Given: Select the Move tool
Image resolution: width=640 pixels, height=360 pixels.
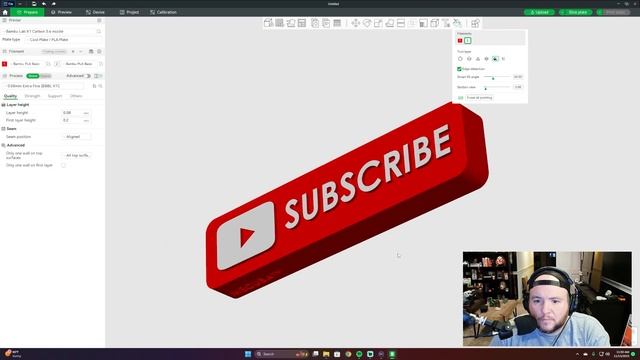Looking at the screenshot, I should click(356, 23).
